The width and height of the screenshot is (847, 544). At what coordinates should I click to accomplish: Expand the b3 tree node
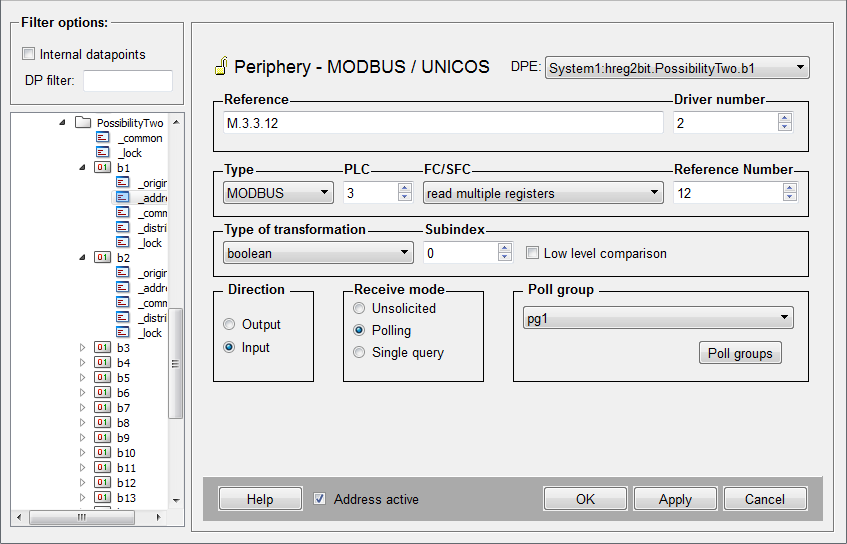click(83, 348)
